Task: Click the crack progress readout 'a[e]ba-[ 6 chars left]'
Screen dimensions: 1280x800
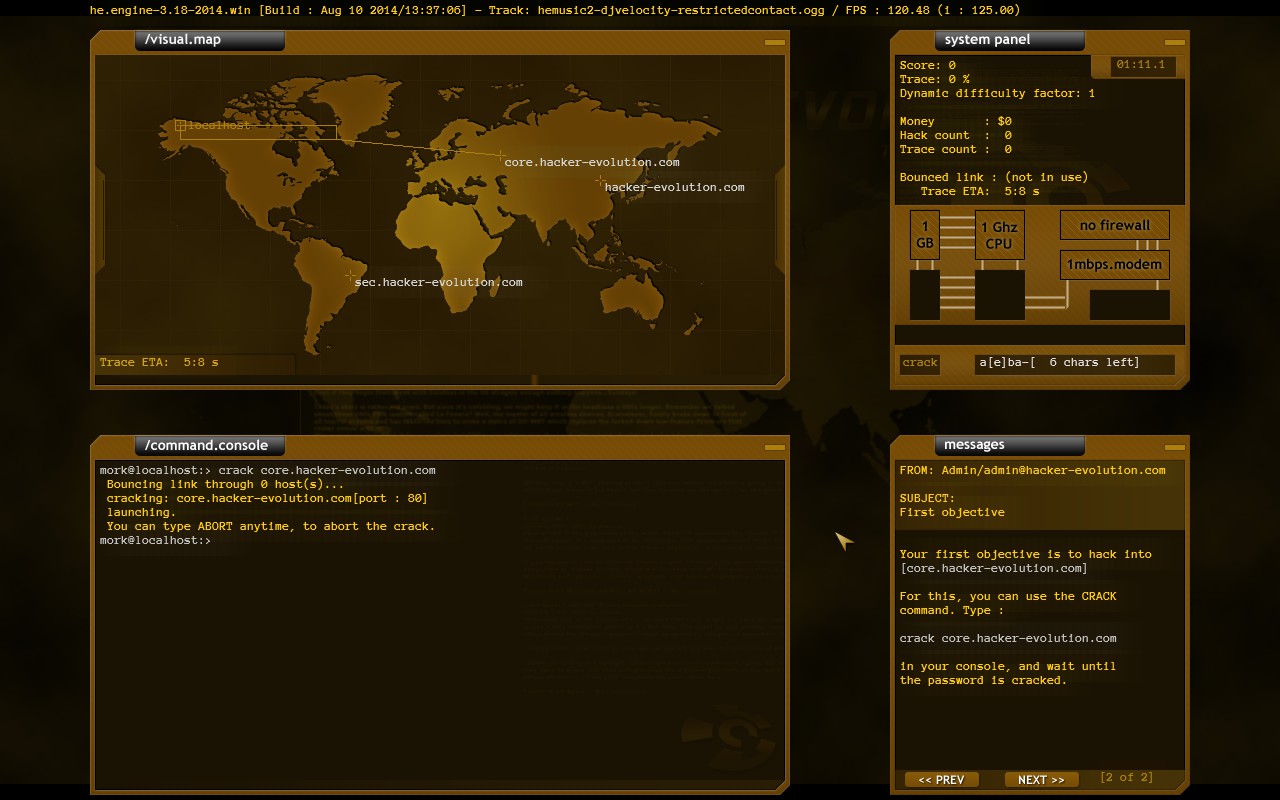Action: pos(1074,363)
